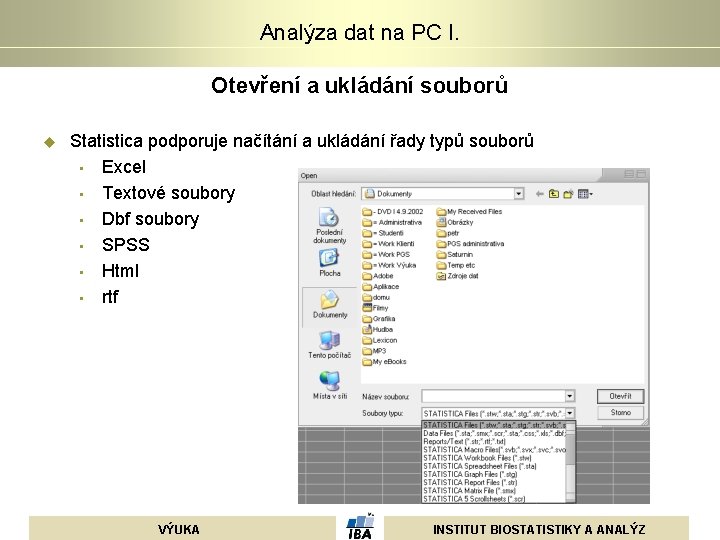Select the Filmy folder
Viewport: 720px width, 540px height.
click(x=376, y=308)
